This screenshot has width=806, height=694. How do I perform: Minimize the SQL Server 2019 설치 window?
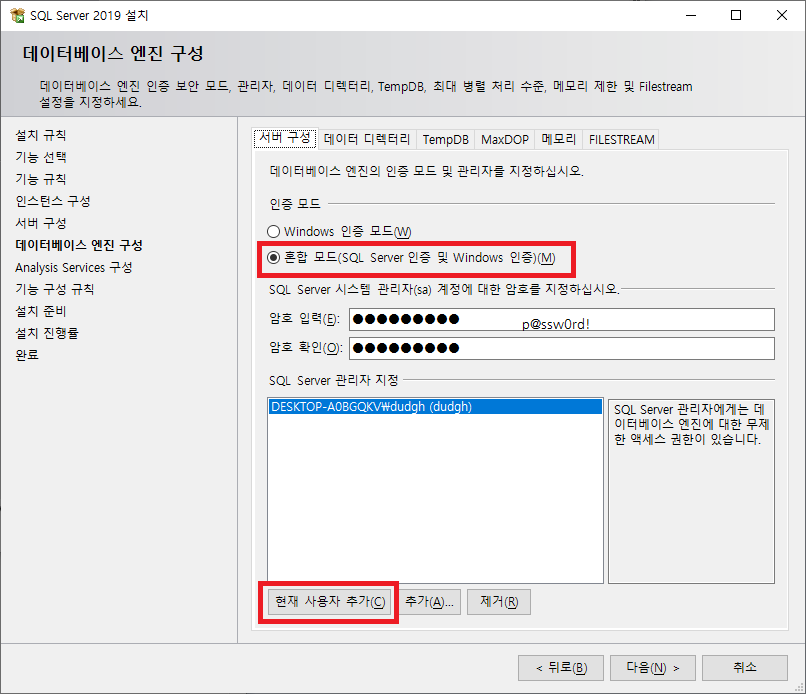[x=691, y=15]
